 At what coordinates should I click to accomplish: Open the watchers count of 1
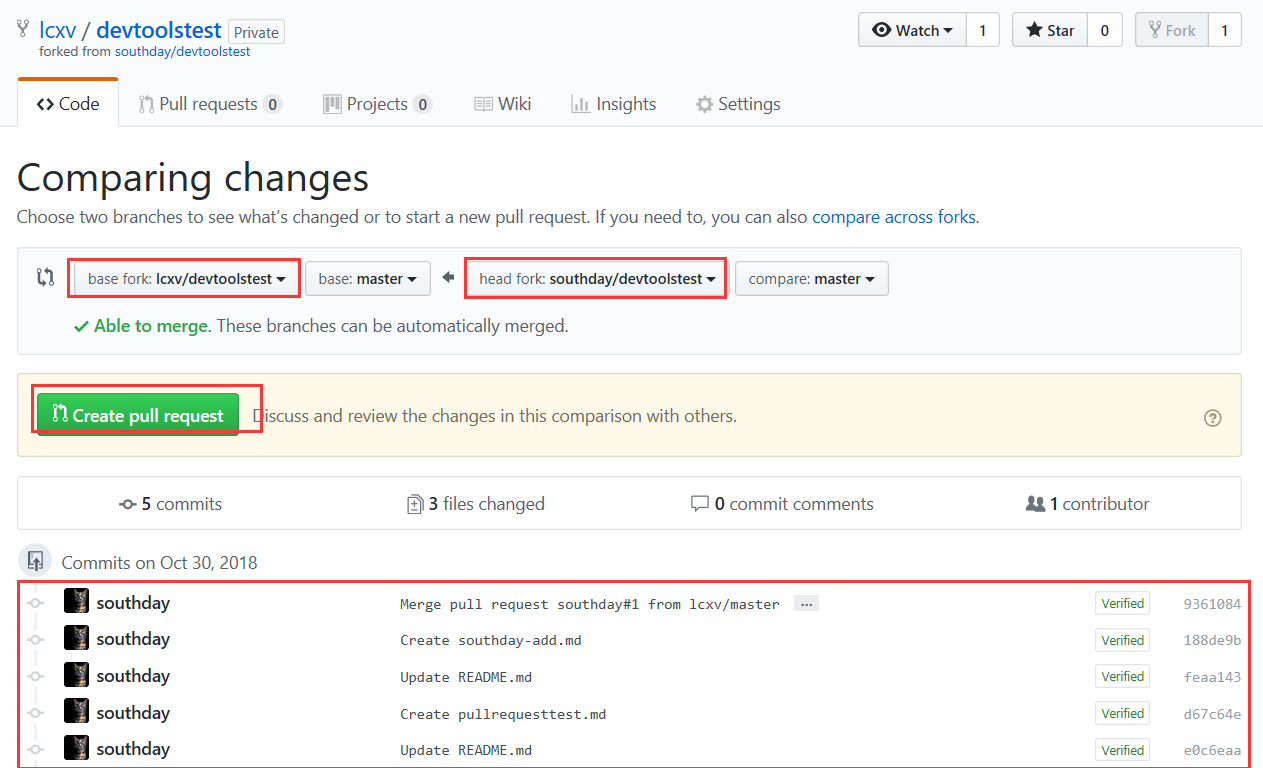click(982, 30)
